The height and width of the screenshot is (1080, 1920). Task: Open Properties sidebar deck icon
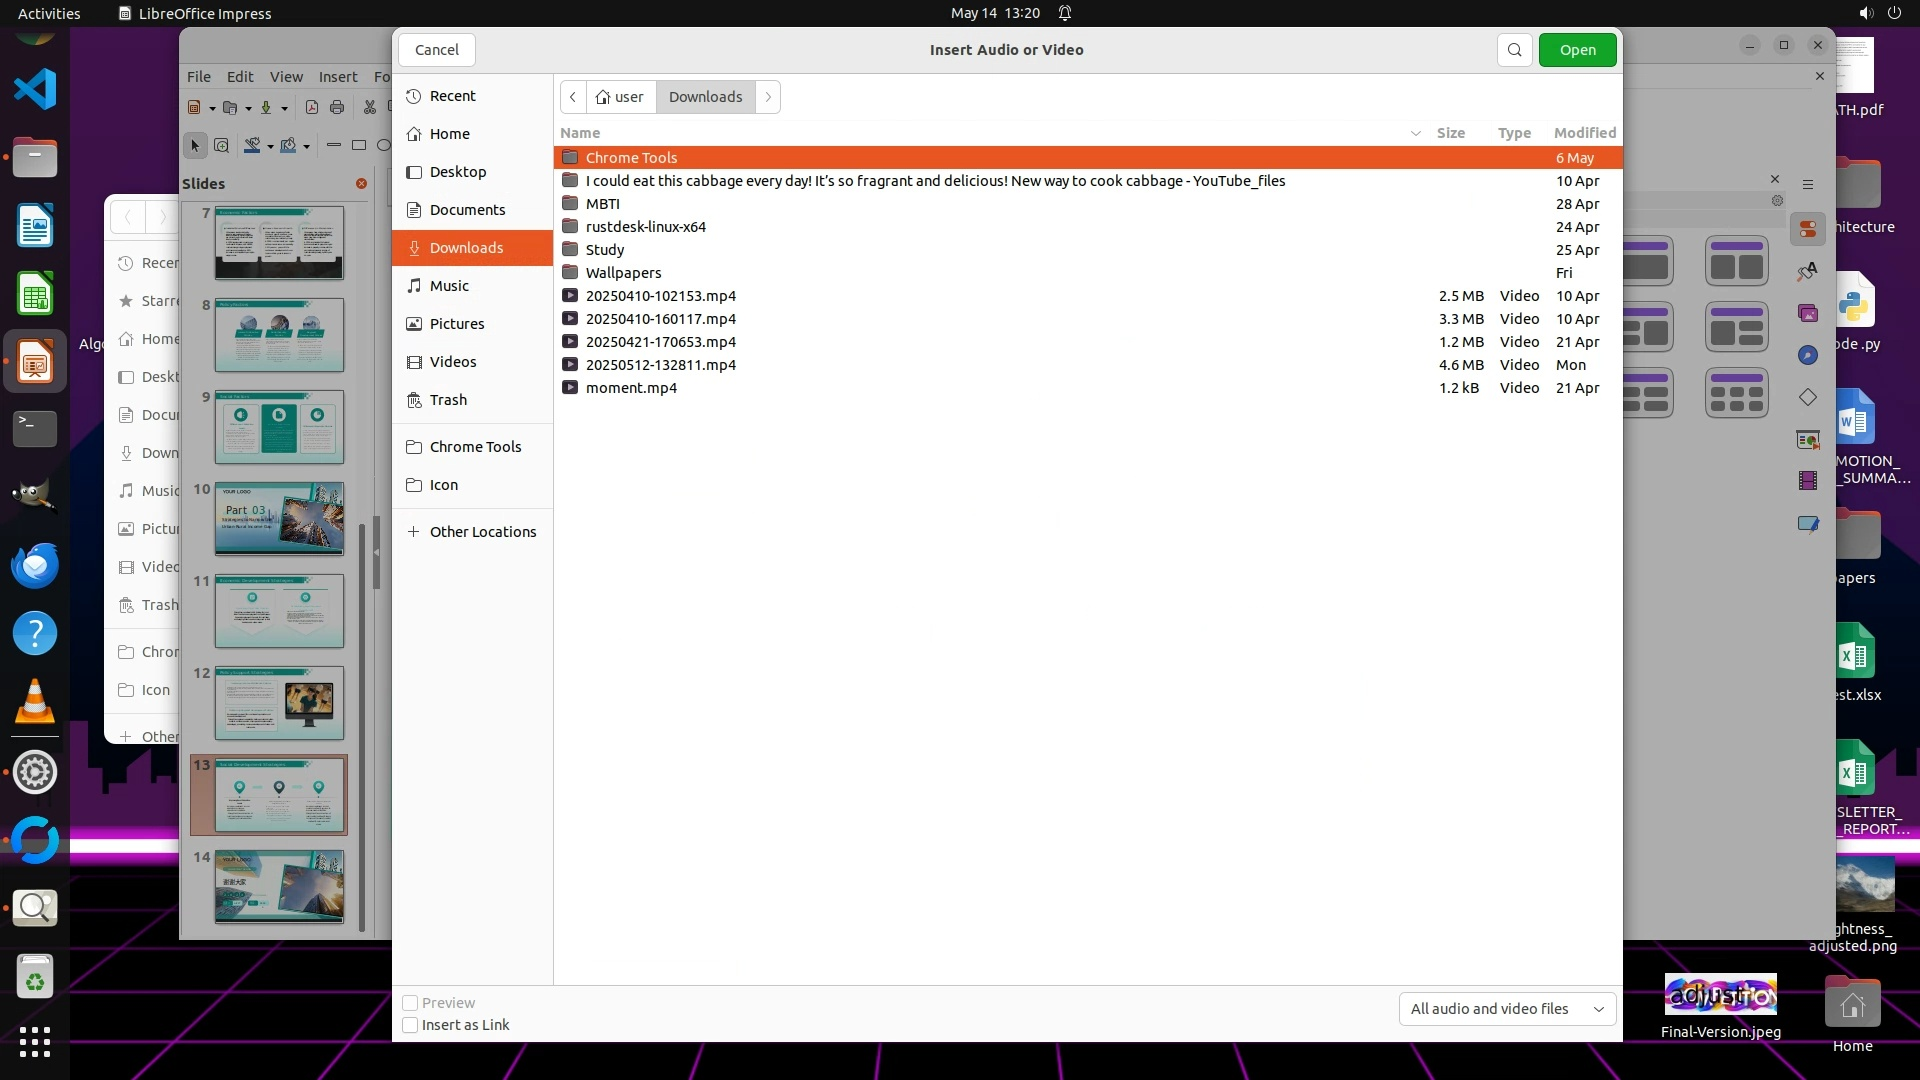(x=1807, y=230)
